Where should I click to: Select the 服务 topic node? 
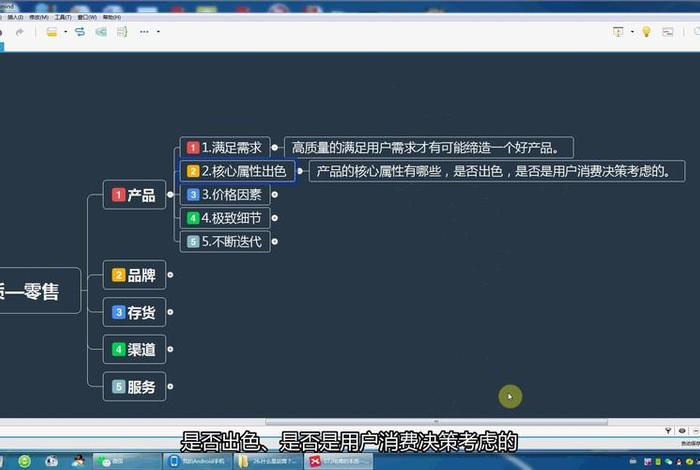point(134,387)
